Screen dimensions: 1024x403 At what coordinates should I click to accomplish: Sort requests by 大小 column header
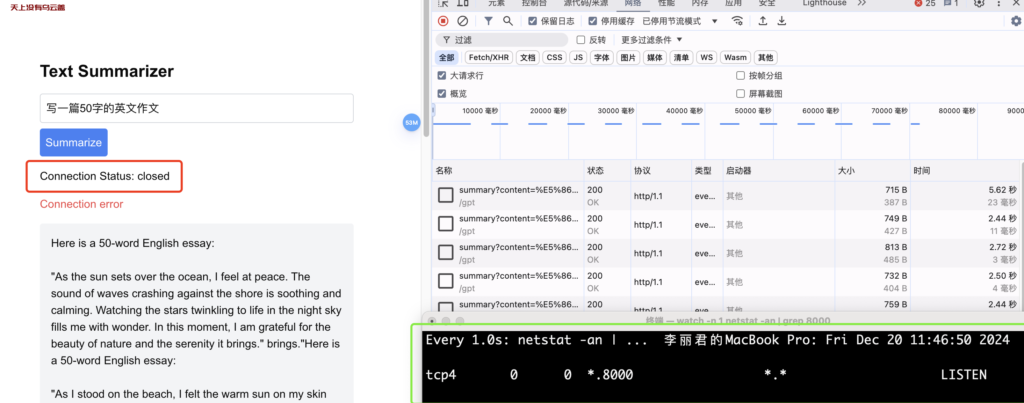(x=872, y=171)
